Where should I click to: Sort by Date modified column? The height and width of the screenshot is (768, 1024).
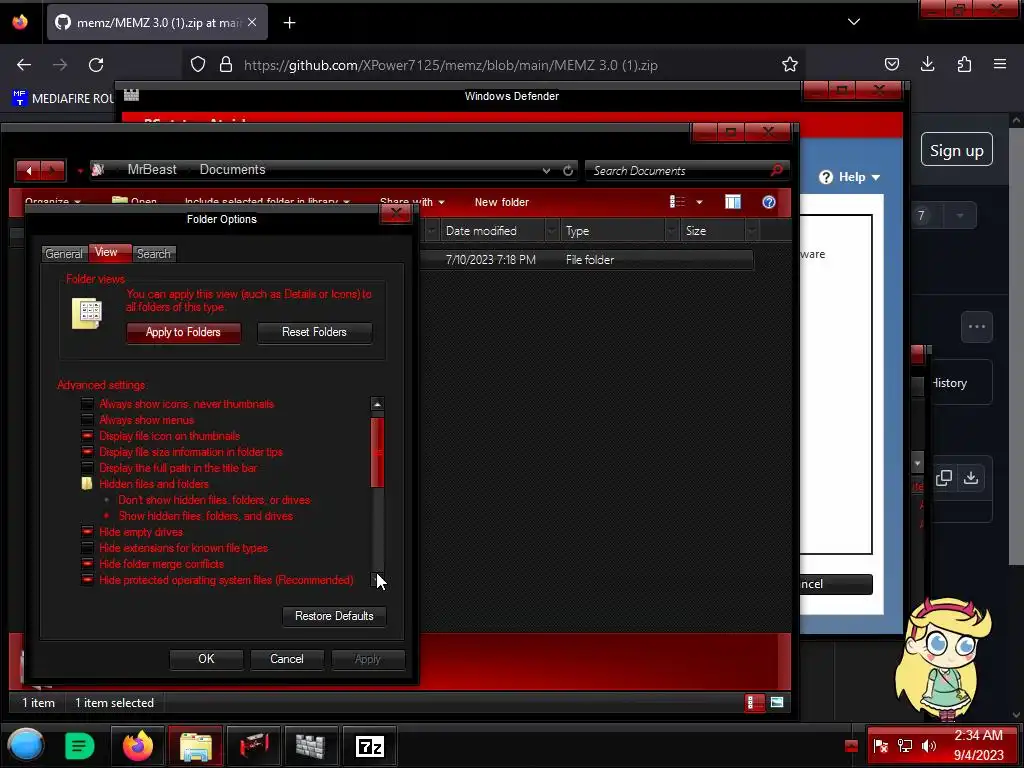(x=493, y=231)
